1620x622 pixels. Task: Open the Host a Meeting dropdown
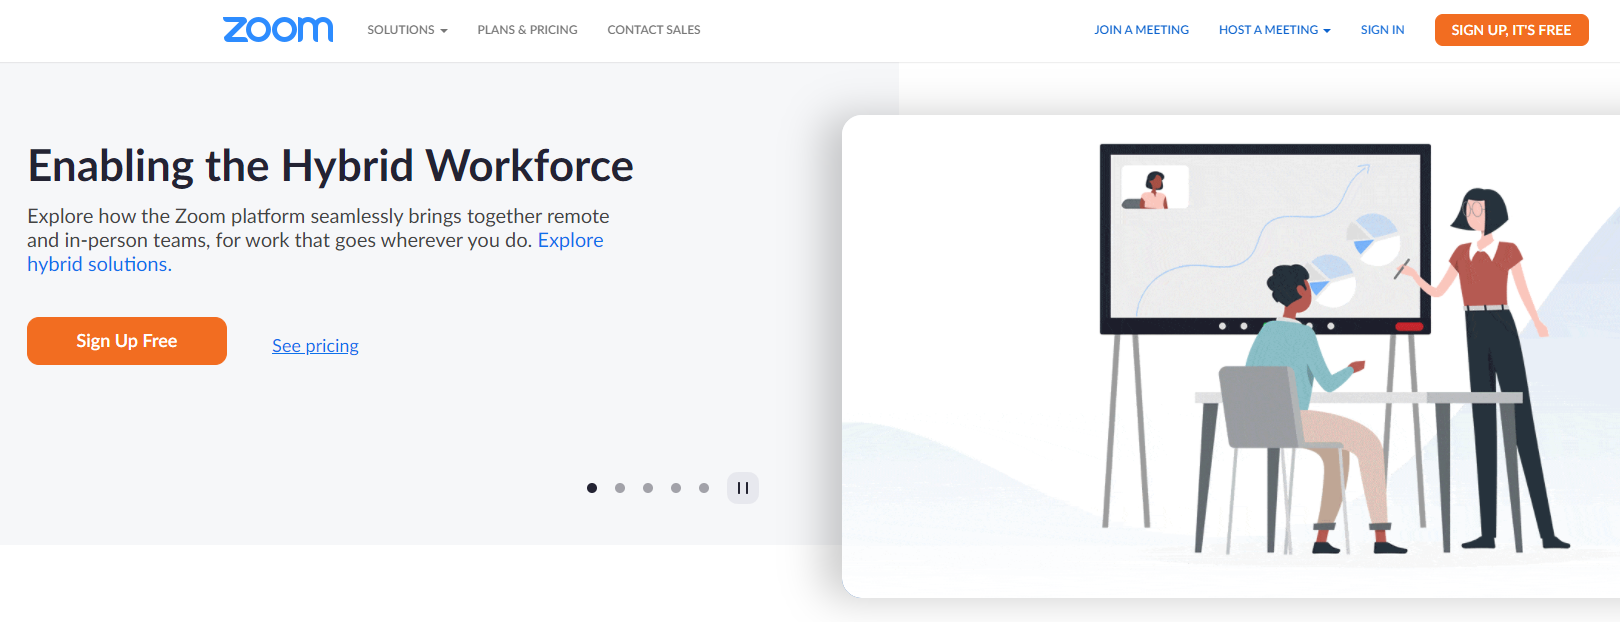(1274, 30)
